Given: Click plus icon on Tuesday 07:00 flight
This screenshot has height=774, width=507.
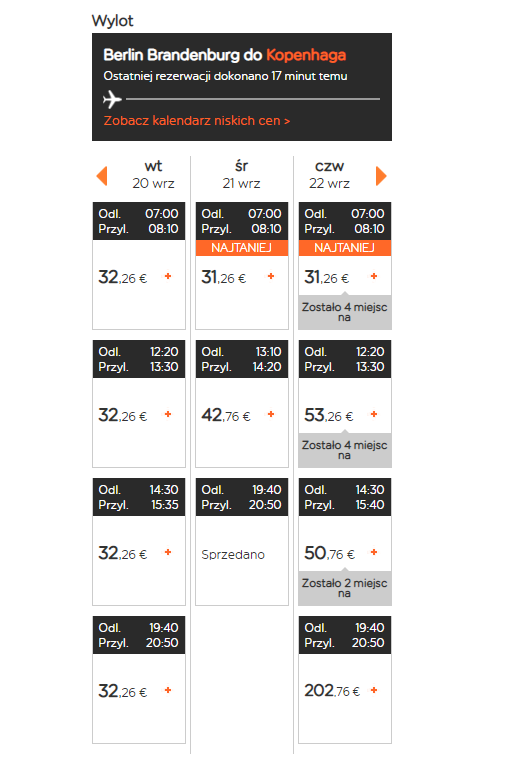Looking at the screenshot, I should pos(168,276).
